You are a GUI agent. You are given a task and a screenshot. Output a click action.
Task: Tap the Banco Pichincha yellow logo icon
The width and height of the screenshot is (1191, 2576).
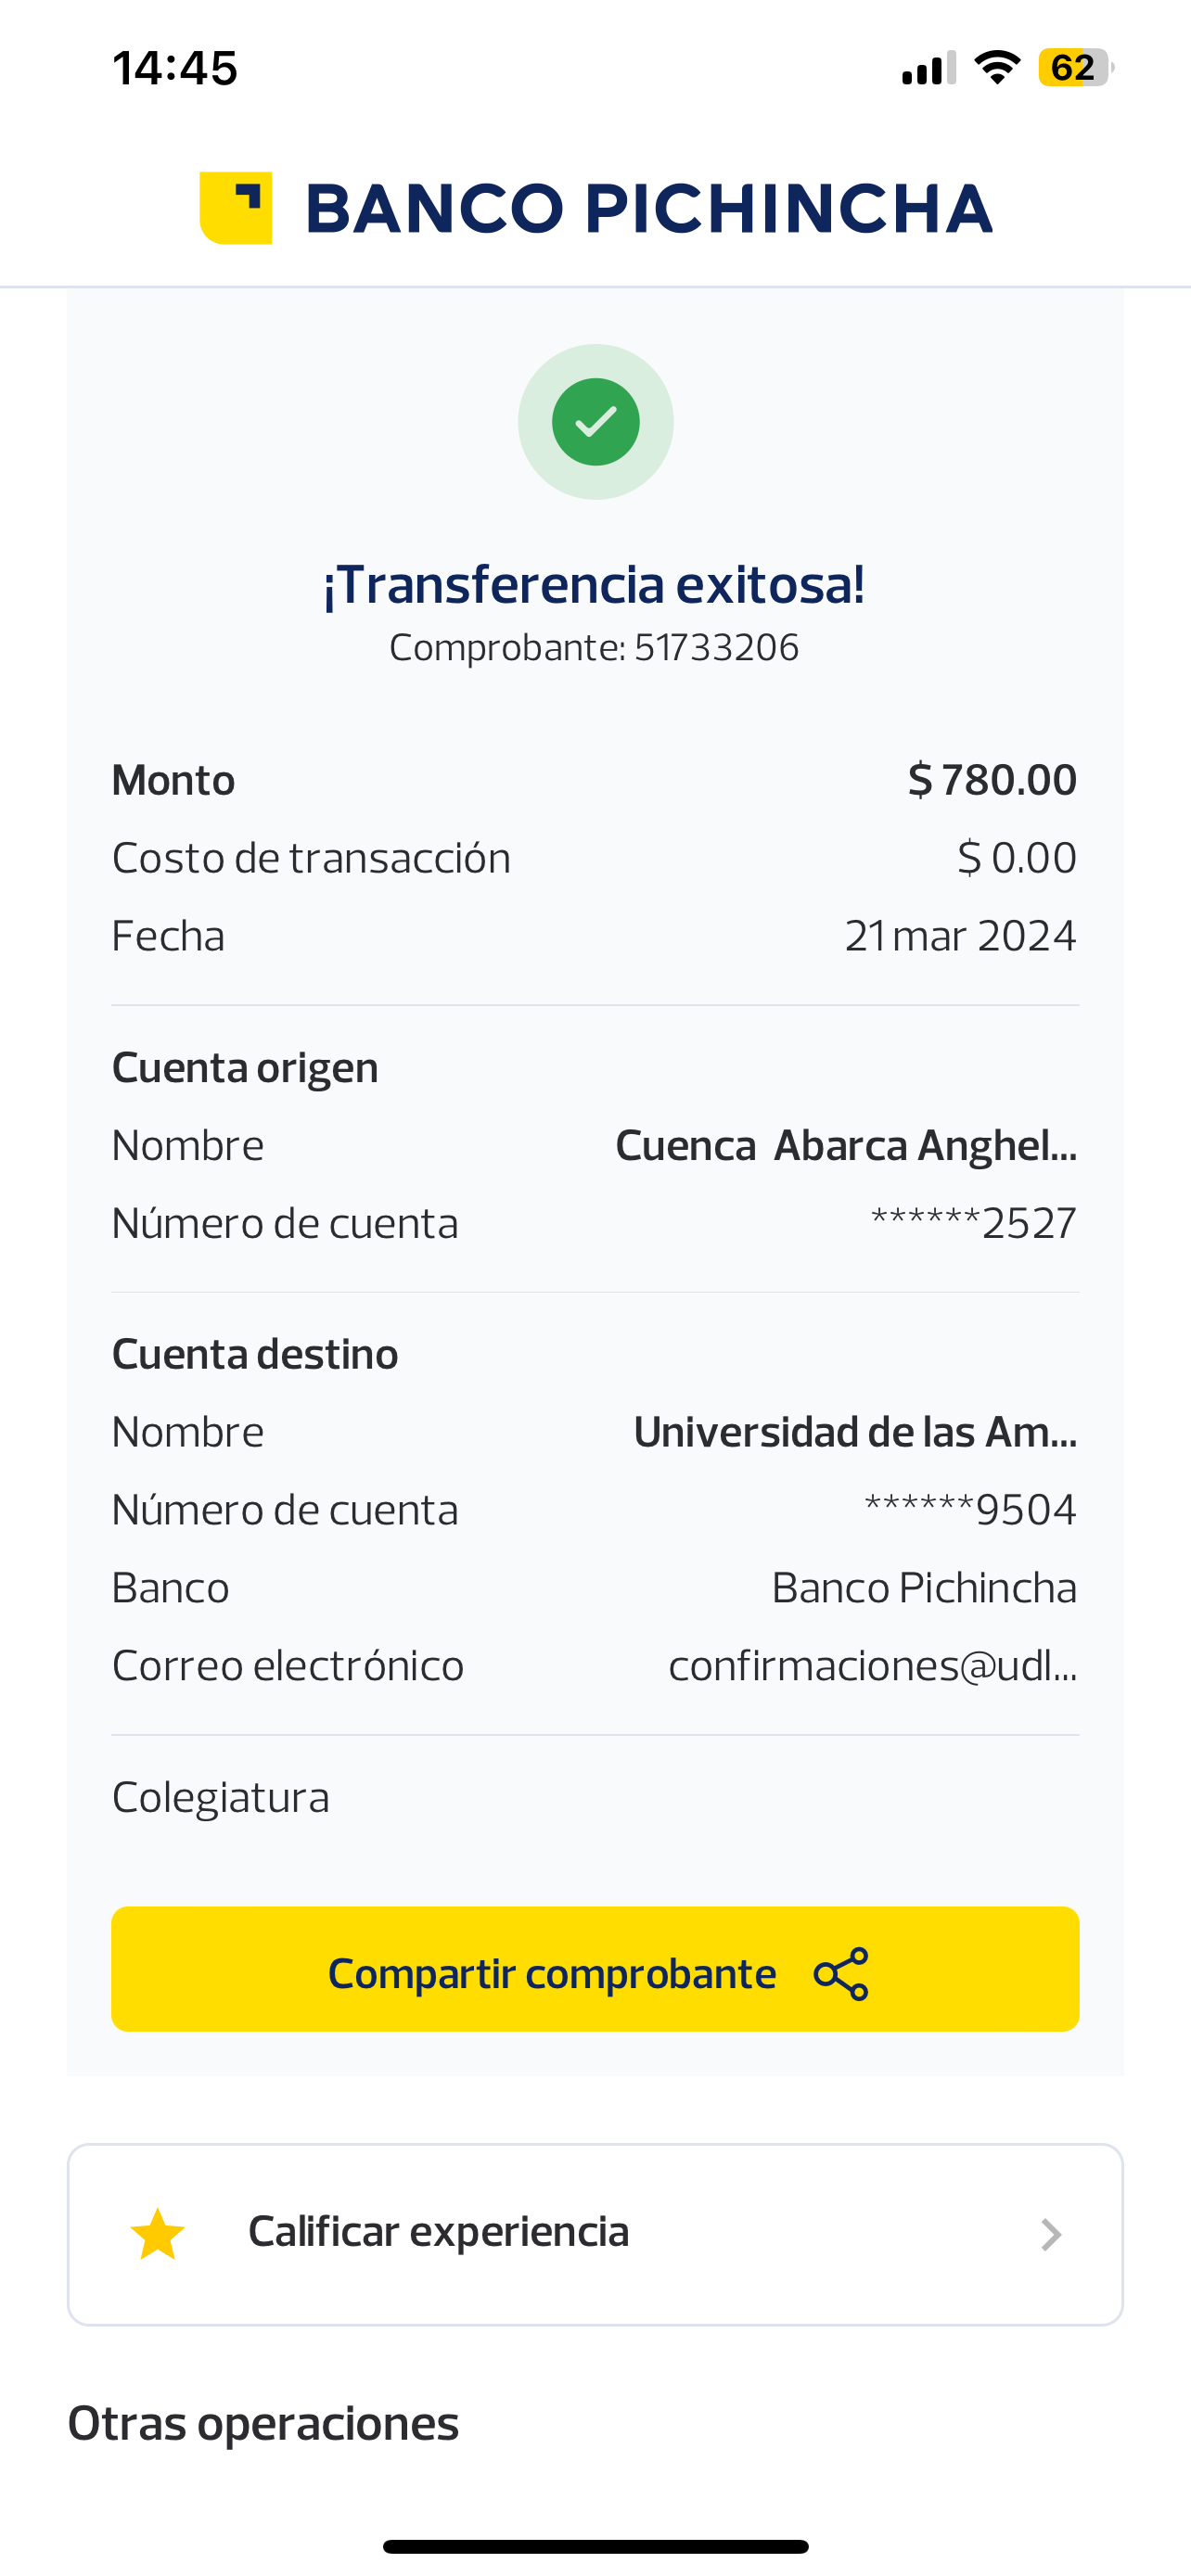click(236, 208)
